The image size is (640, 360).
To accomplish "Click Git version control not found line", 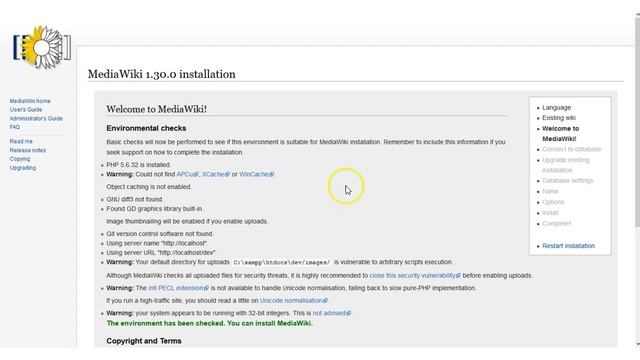I will (160, 234).
